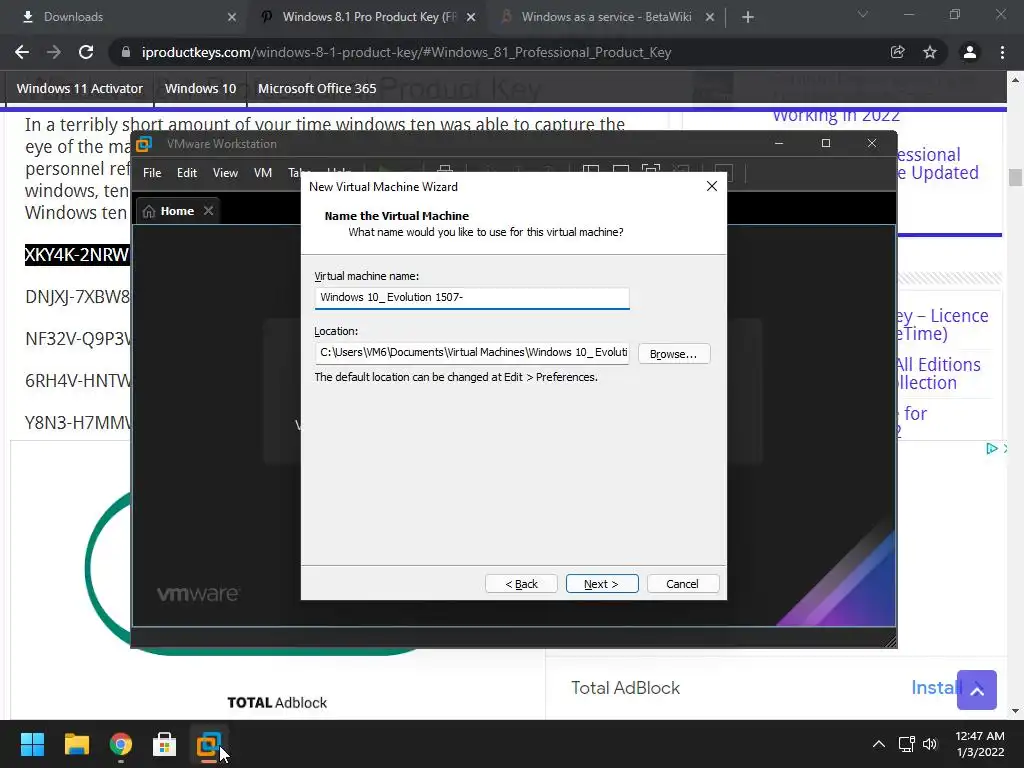Switch to Windows as a service BetaWiki tab
1024x768 pixels.
[606, 17]
